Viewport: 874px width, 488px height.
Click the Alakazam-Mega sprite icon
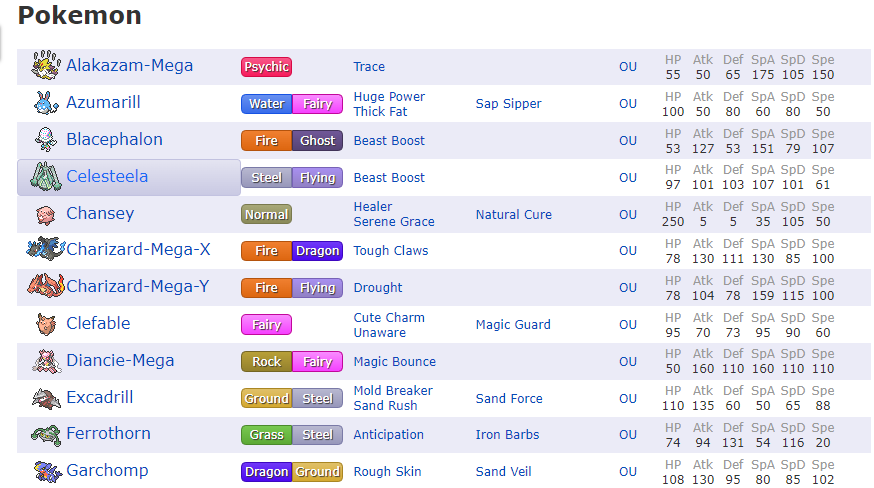pos(45,66)
